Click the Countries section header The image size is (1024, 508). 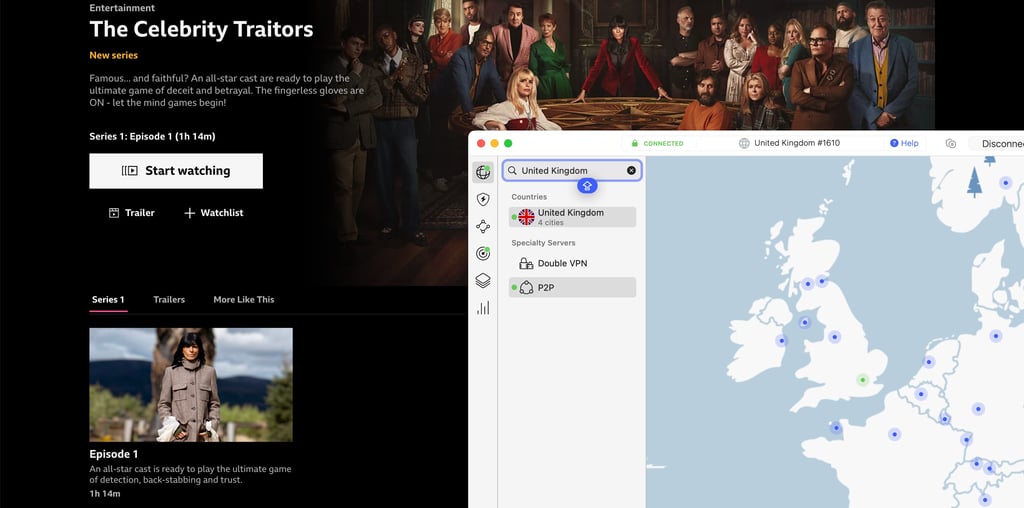(x=529, y=197)
